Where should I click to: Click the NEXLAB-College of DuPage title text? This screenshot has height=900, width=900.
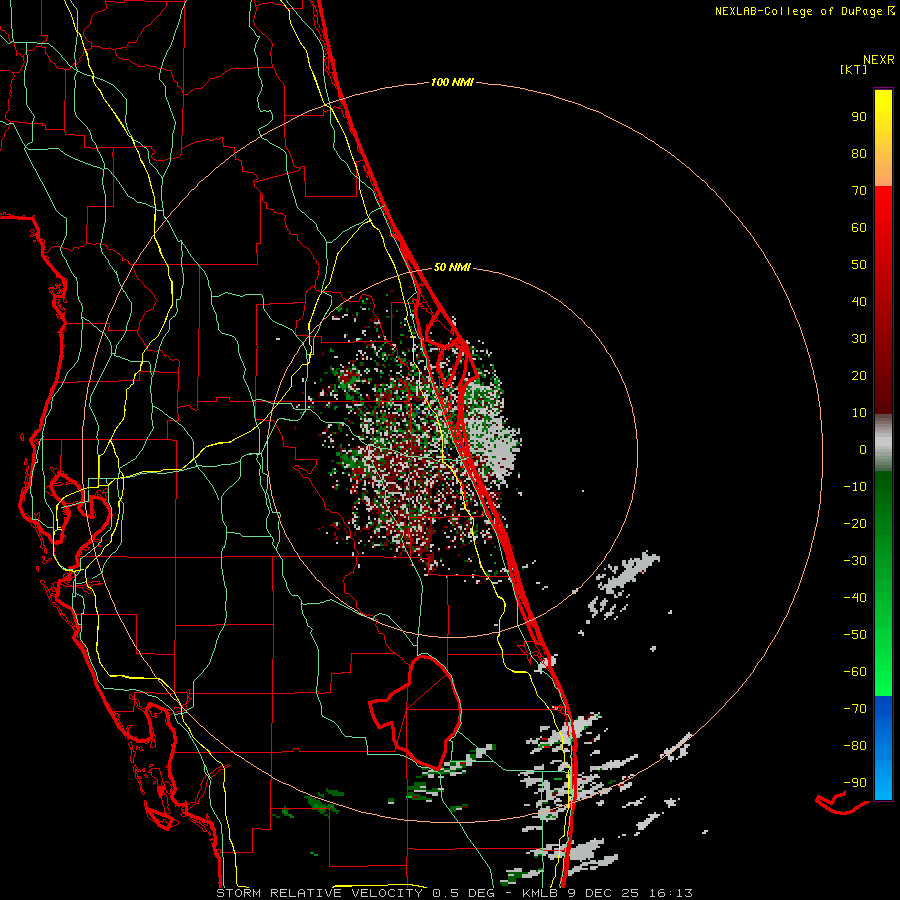point(798,11)
